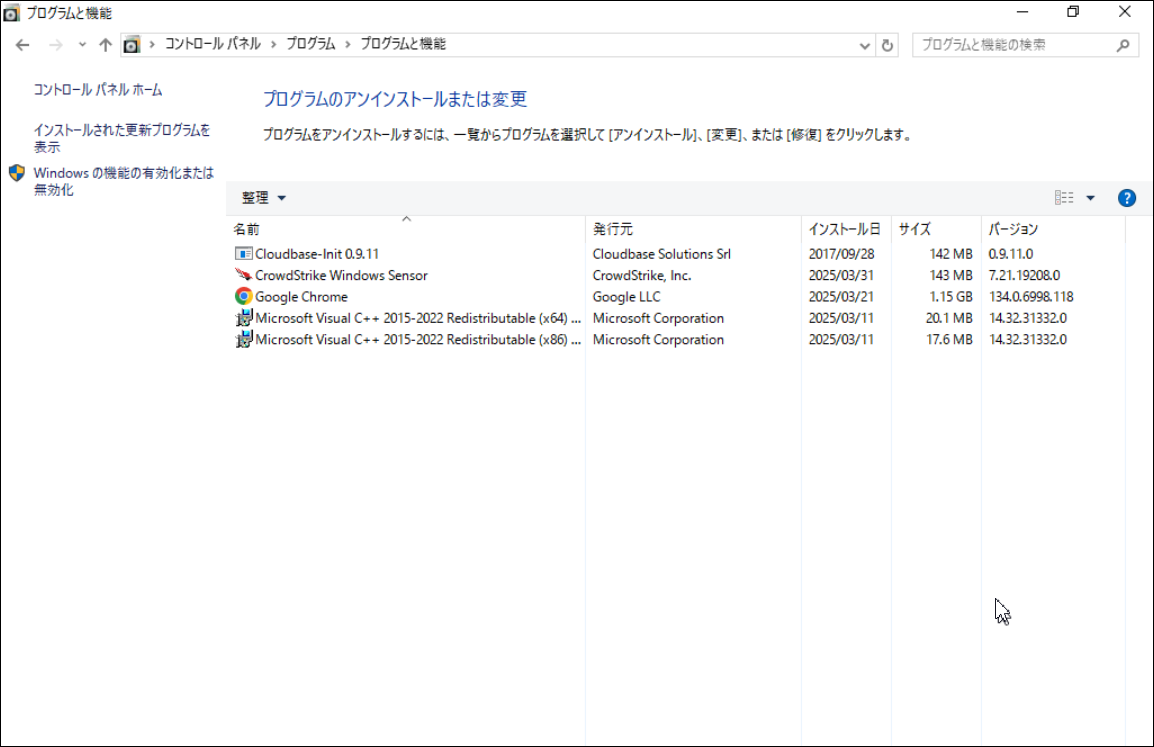Open コントロール パネル ホーム link

98,90
